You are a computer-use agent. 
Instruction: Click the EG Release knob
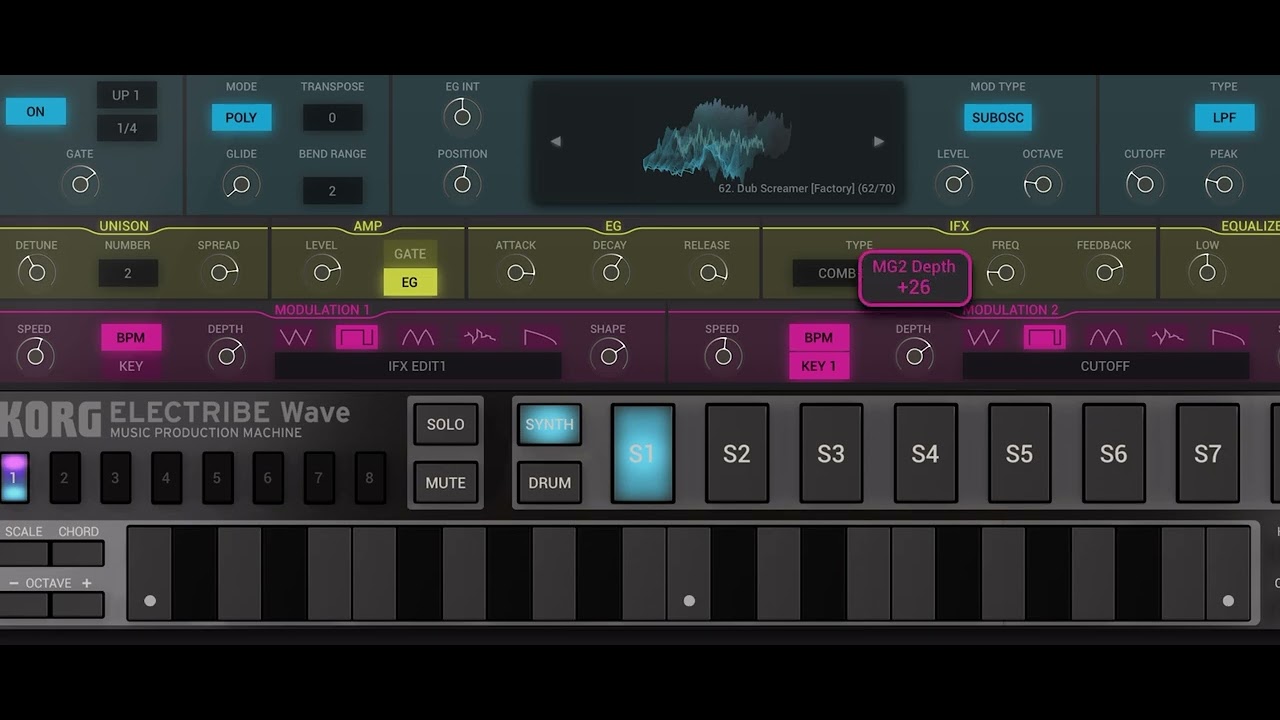(706, 271)
